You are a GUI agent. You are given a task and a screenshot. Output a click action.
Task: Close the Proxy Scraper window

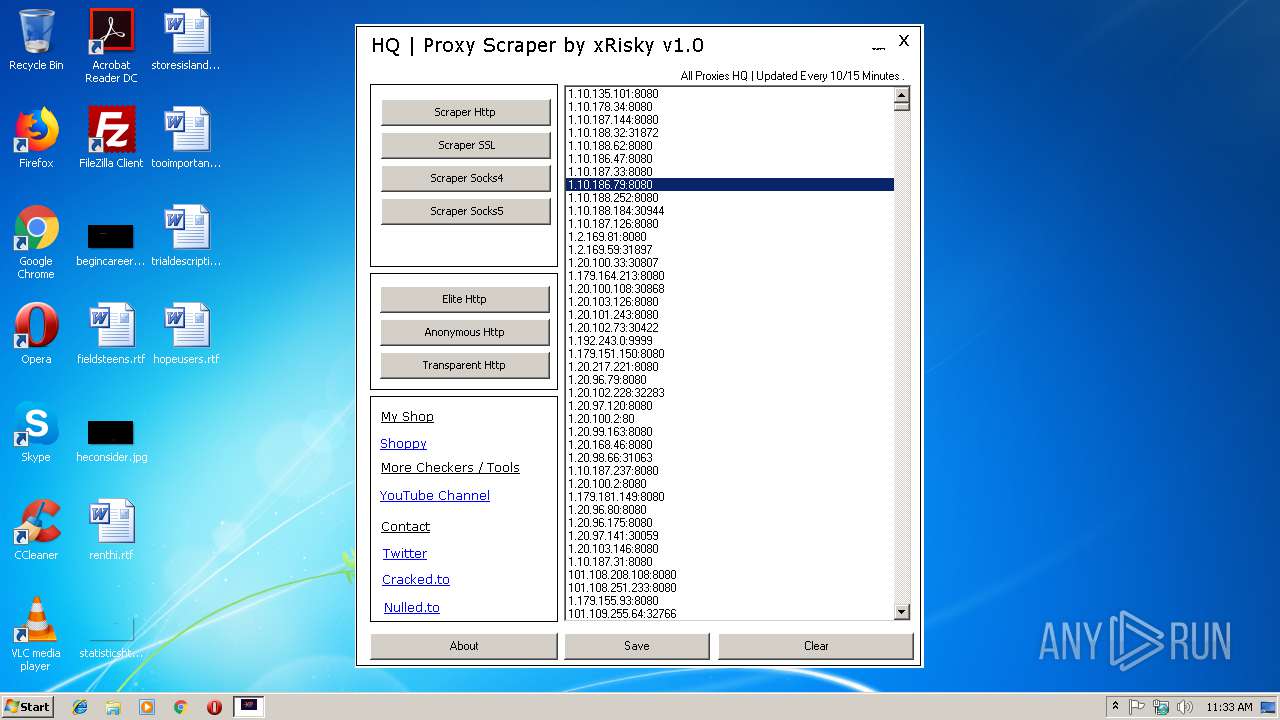coord(904,41)
